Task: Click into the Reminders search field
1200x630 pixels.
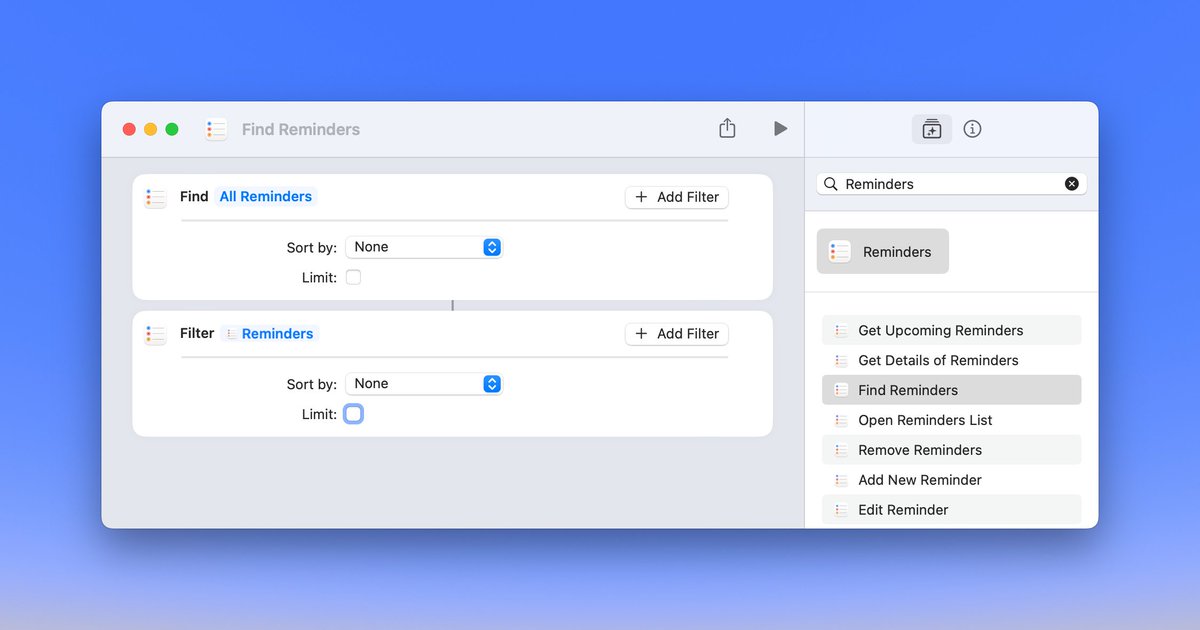Action: pos(951,184)
